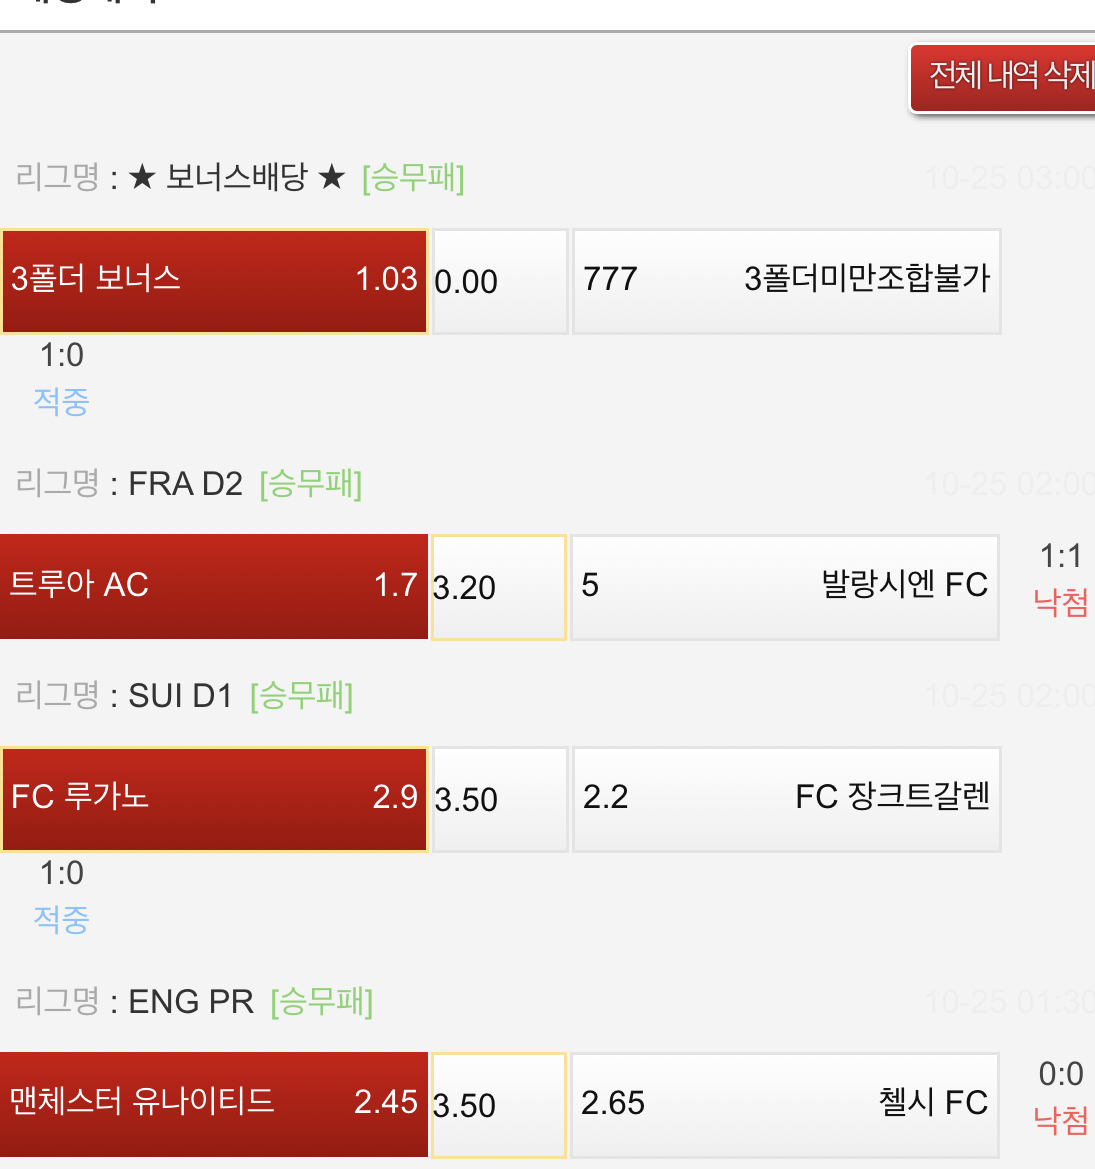Viewport: 1095px width, 1169px height.
Task: Click the 승무패 tag beside FRA D2
Action: 310,484
